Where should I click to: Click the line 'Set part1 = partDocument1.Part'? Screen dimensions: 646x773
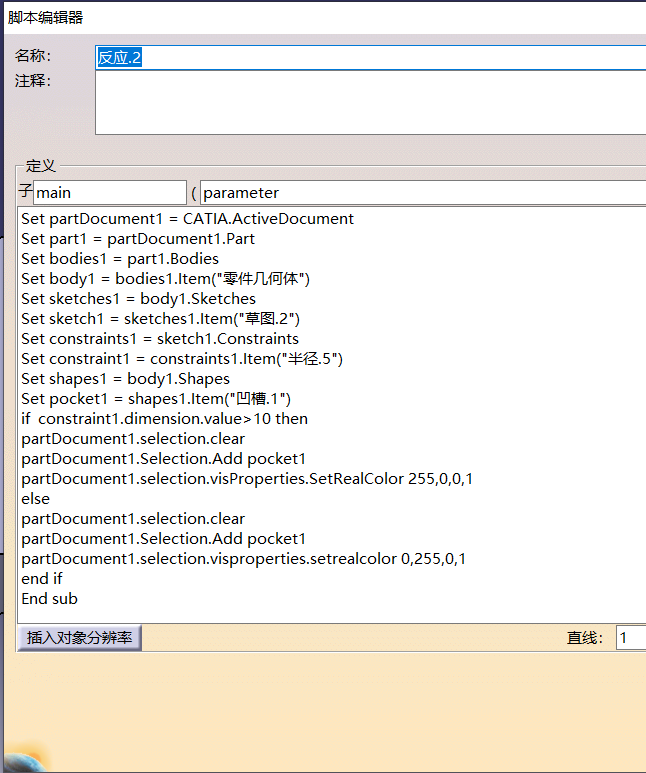(138, 239)
